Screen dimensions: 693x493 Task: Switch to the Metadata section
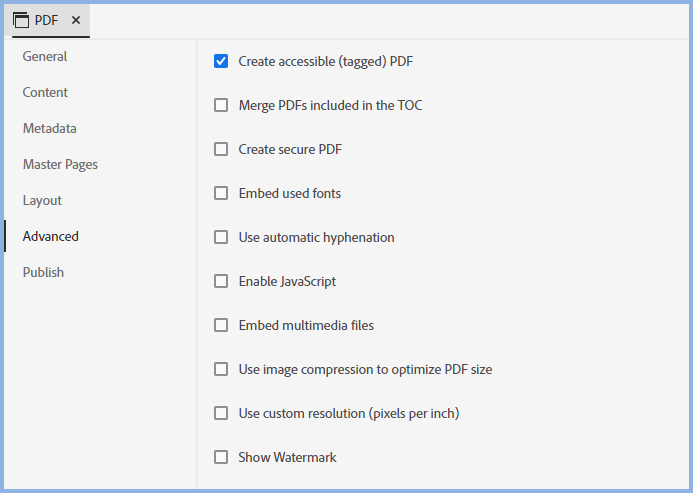[x=50, y=129]
